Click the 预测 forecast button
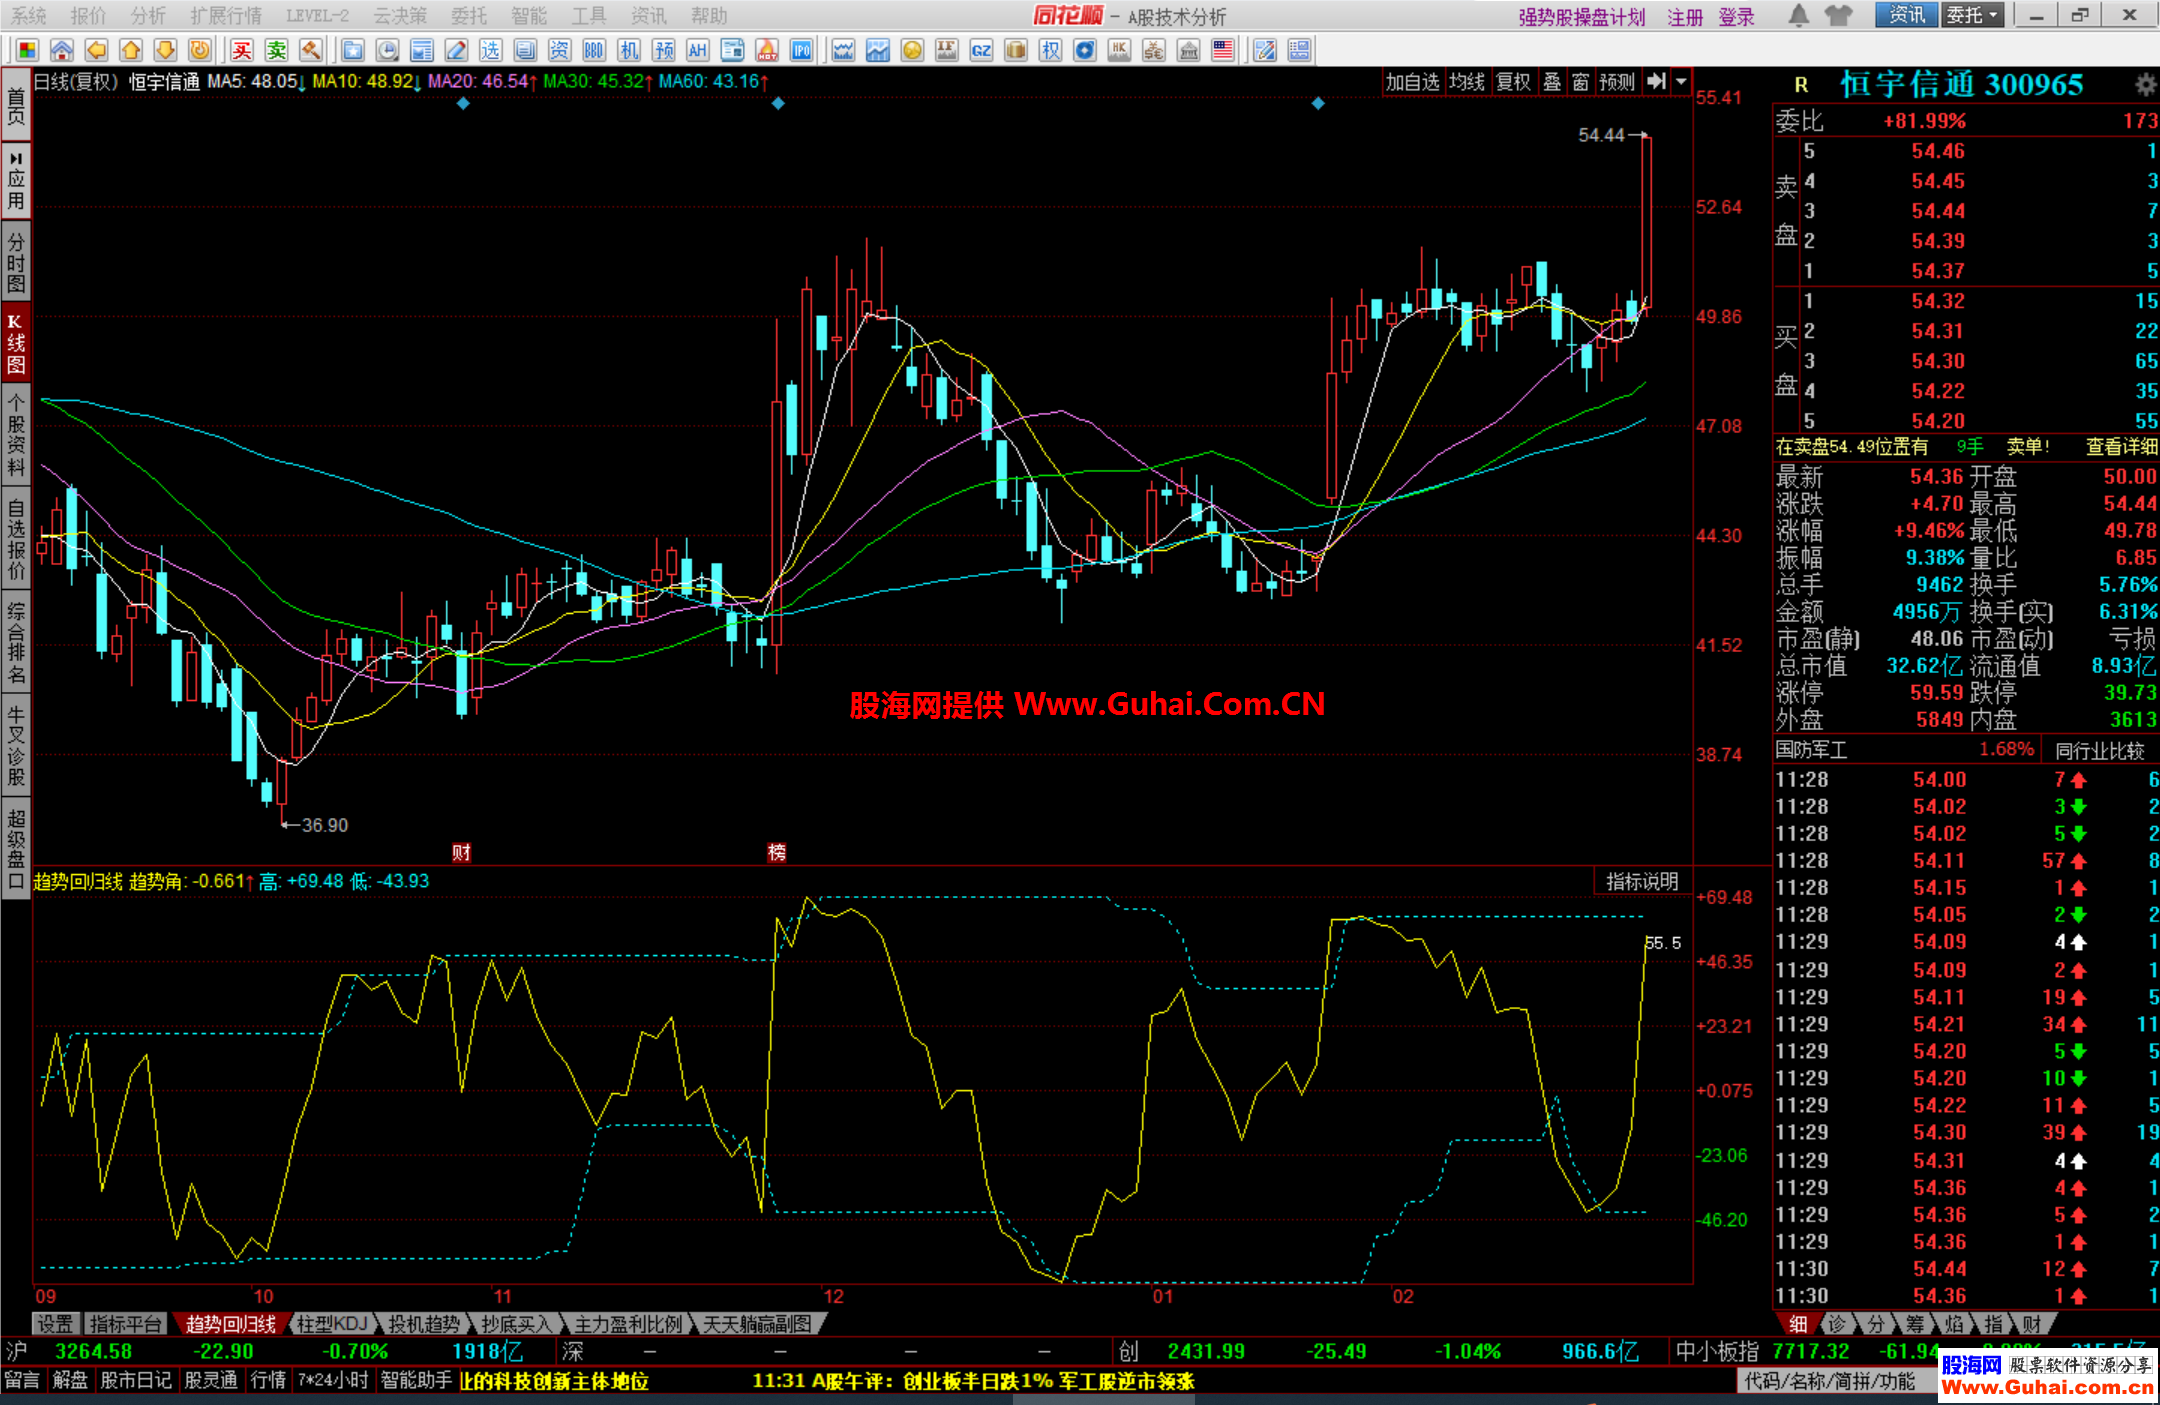 click(x=1617, y=82)
